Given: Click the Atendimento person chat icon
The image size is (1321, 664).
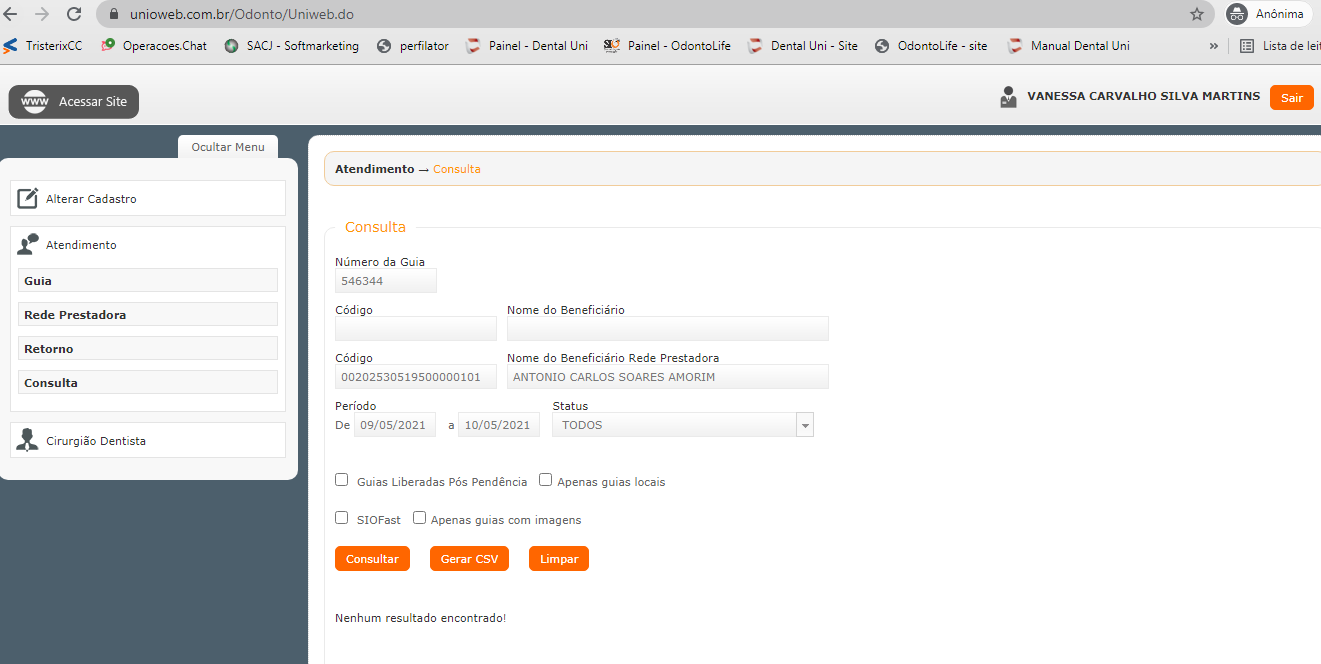Looking at the screenshot, I should (x=28, y=245).
